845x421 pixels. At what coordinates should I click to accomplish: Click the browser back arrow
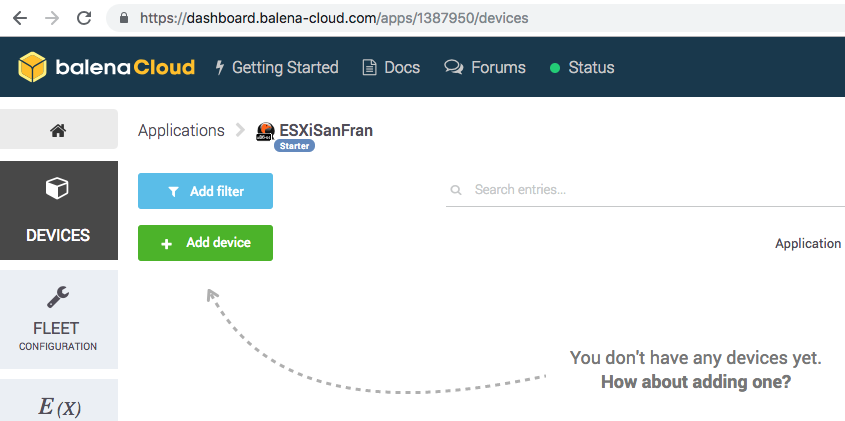(x=19, y=18)
